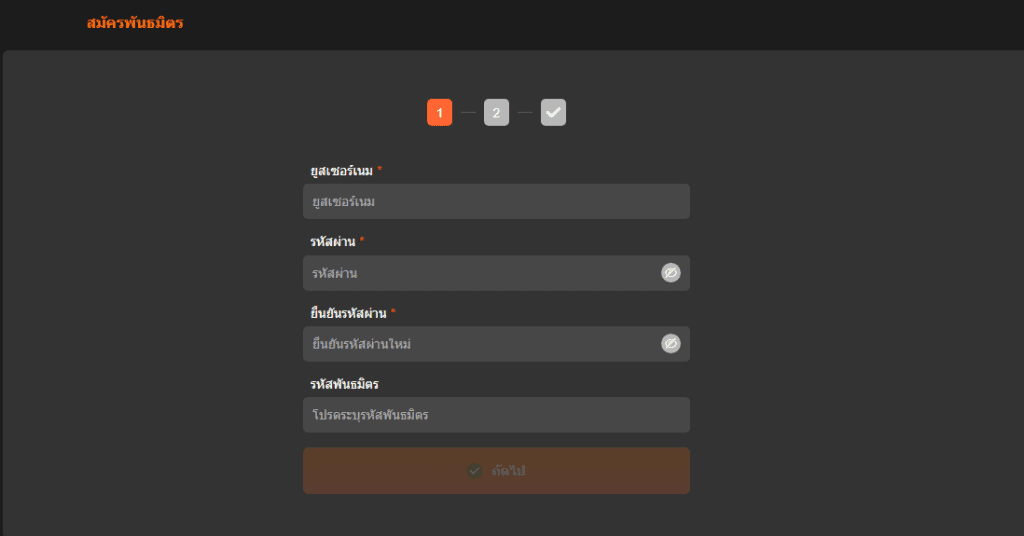This screenshot has width=1024, height=536.
Task: Click into the รหัสผ่าน password box
Action: coord(480,273)
